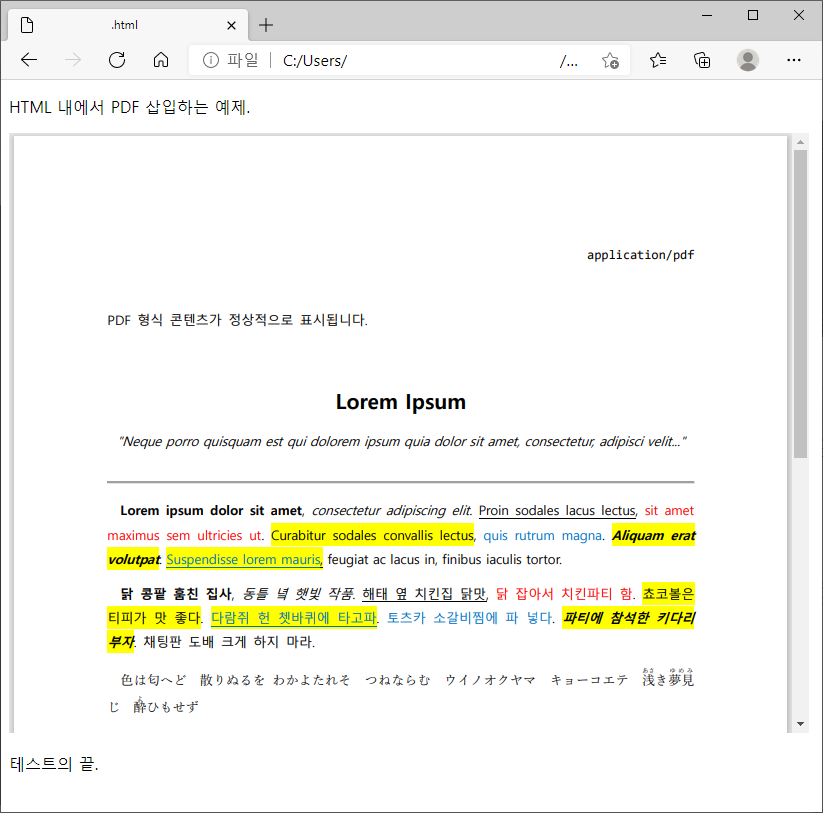Add this page to favorites star

[610, 60]
